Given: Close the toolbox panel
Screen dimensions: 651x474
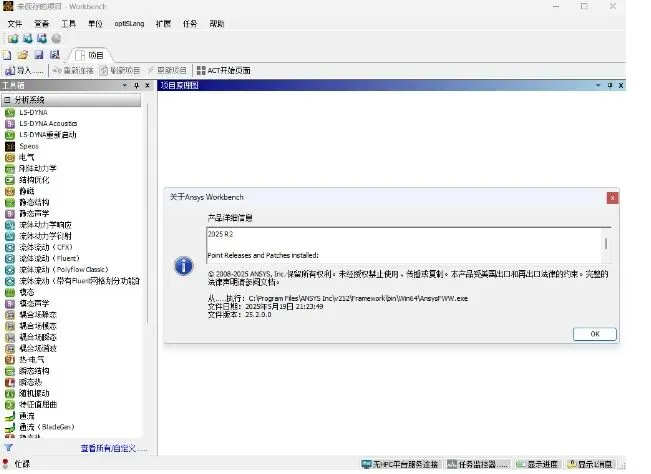Looking at the screenshot, I should (x=147, y=86).
